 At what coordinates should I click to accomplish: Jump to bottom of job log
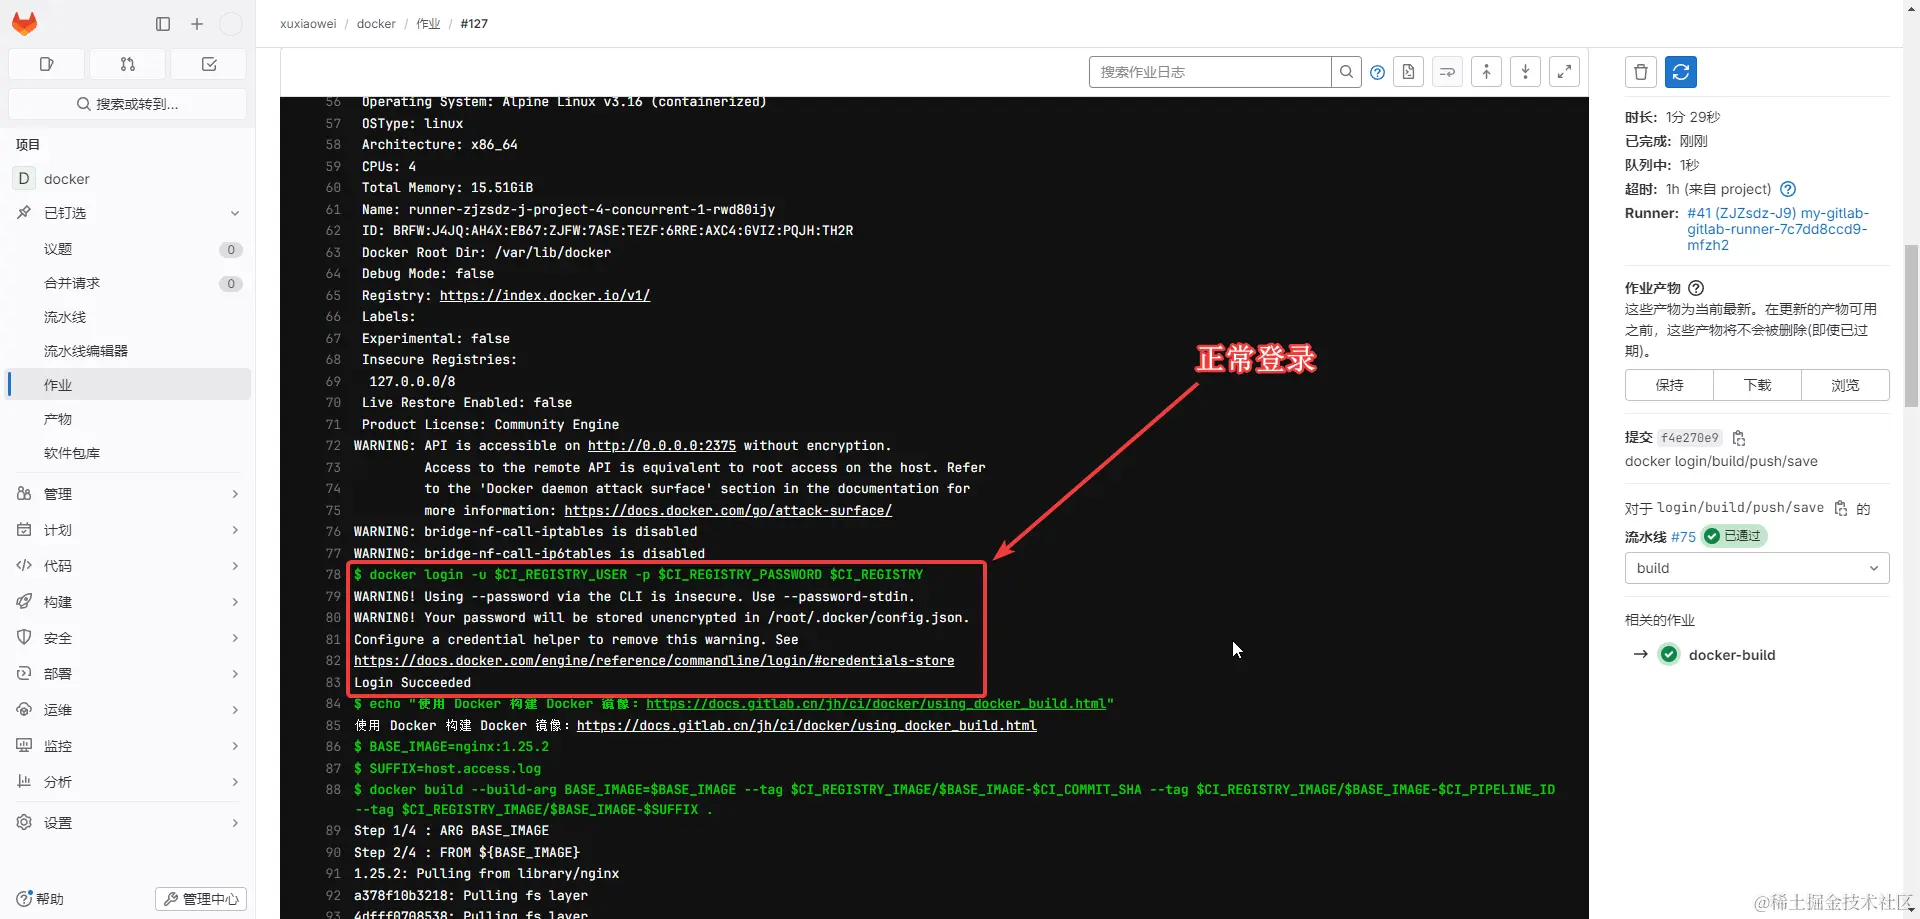[x=1525, y=72]
